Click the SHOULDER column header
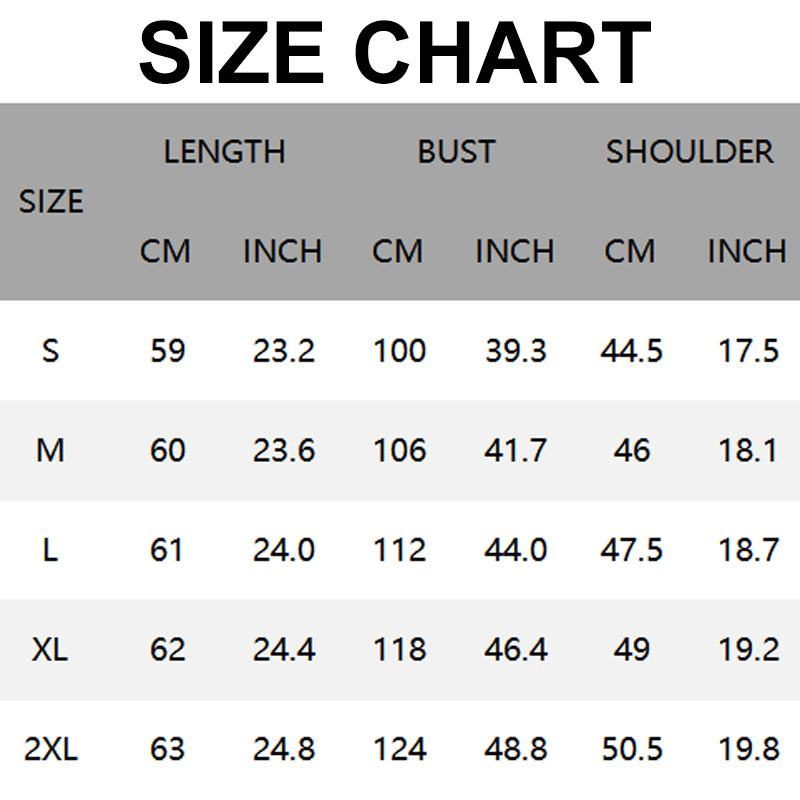800x800 pixels. [x=689, y=152]
